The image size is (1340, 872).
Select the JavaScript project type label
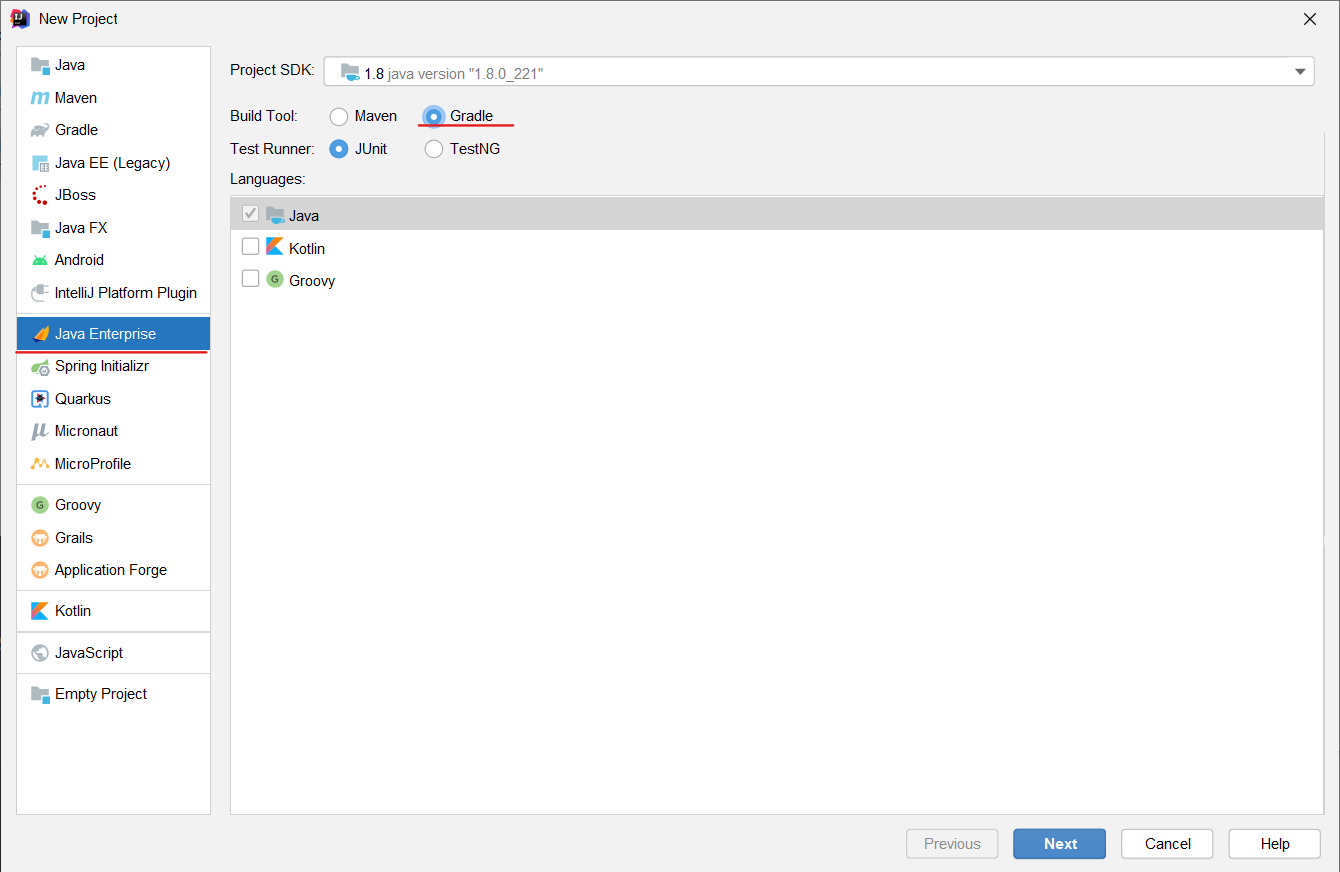pyautogui.click(x=89, y=653)
